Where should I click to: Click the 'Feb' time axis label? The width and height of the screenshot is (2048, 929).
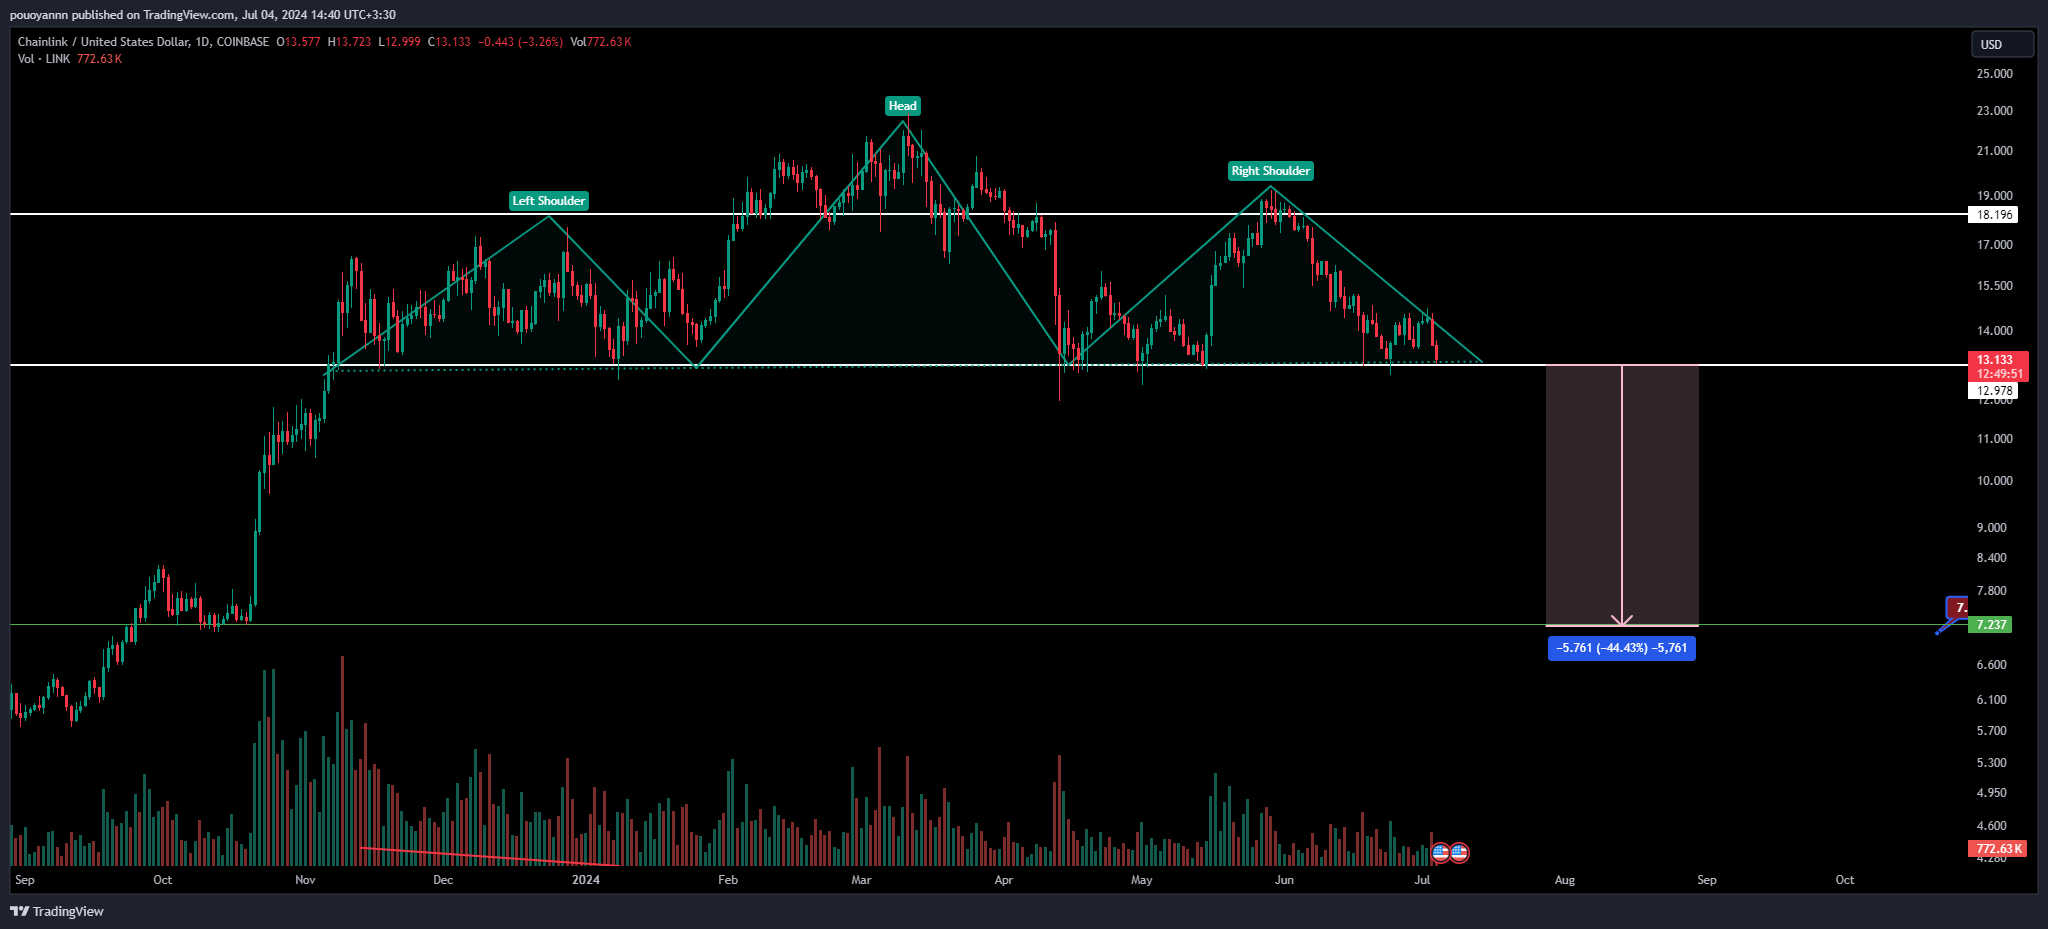(728, 880)
